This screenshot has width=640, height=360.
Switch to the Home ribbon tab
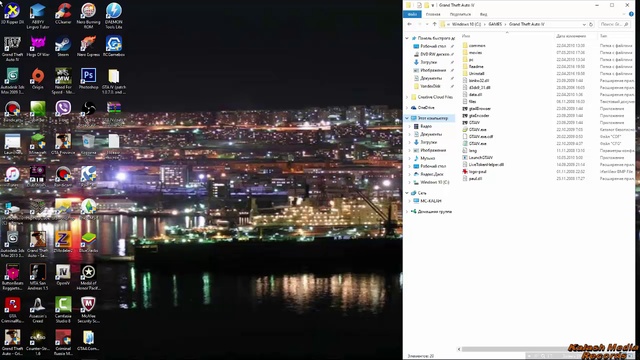pyautogui.click(x=433, y=14)
